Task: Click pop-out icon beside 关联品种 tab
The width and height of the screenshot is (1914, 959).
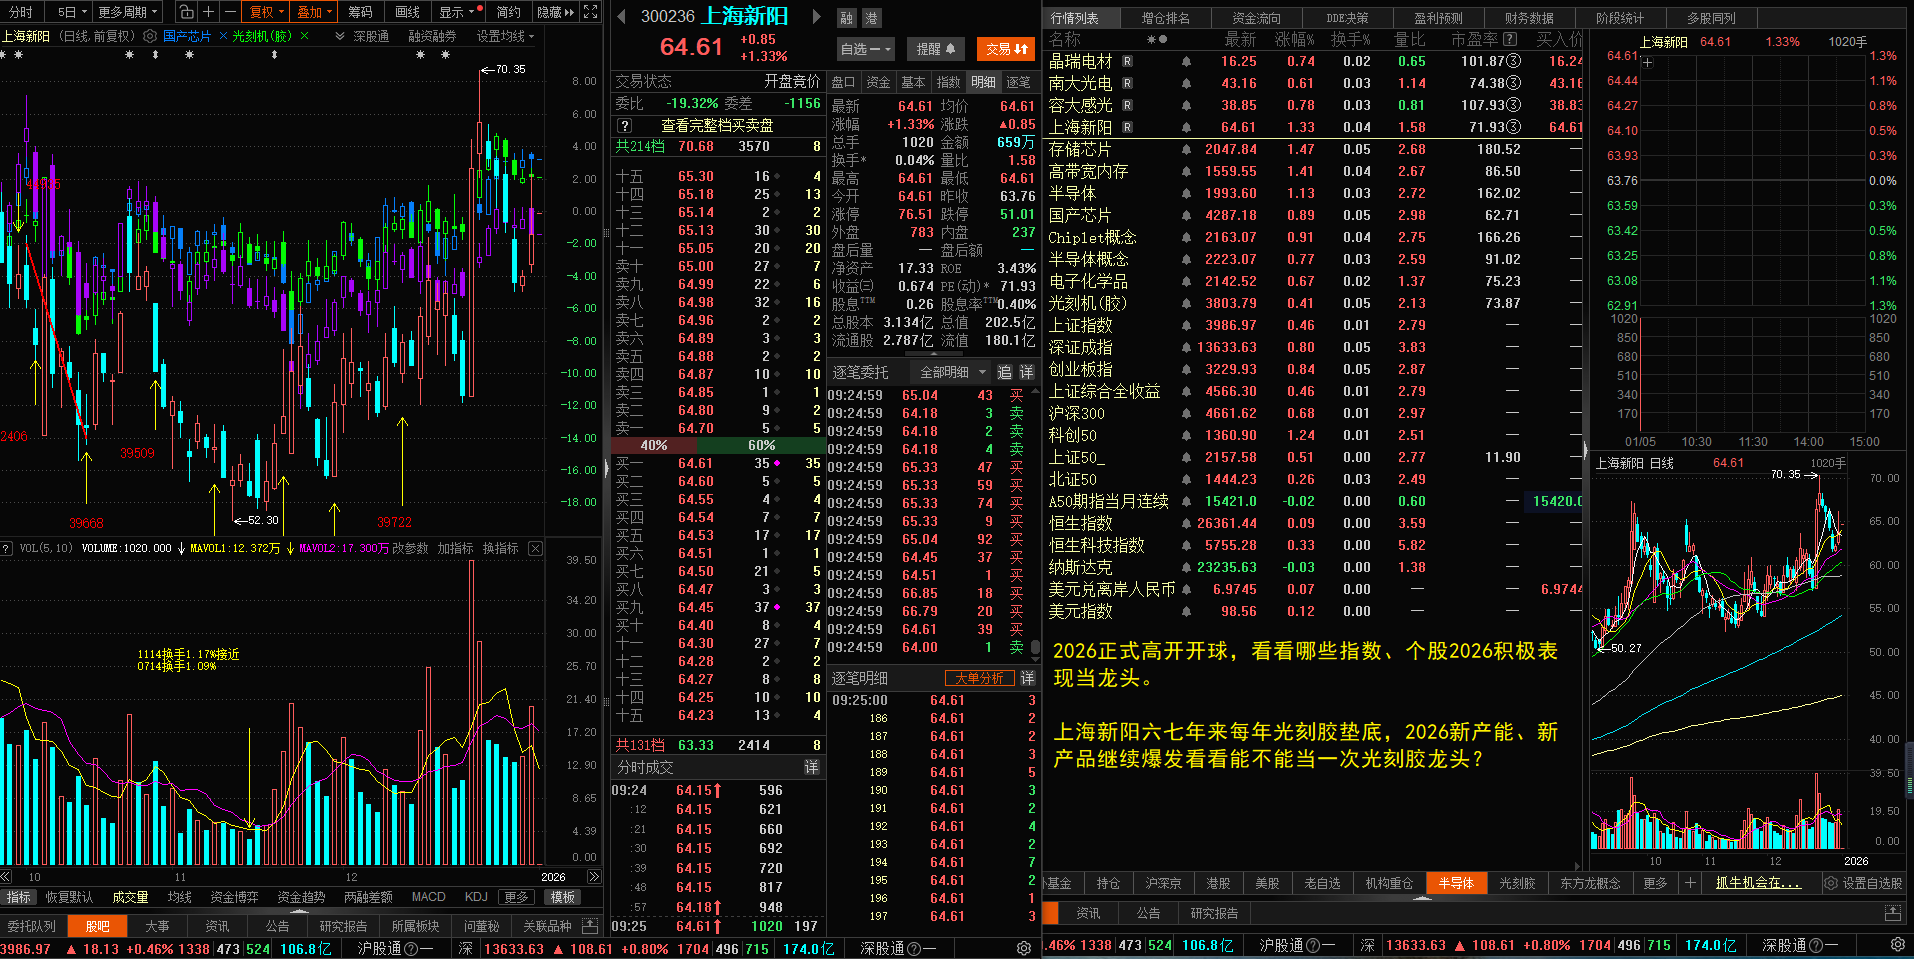Action: 590,925
